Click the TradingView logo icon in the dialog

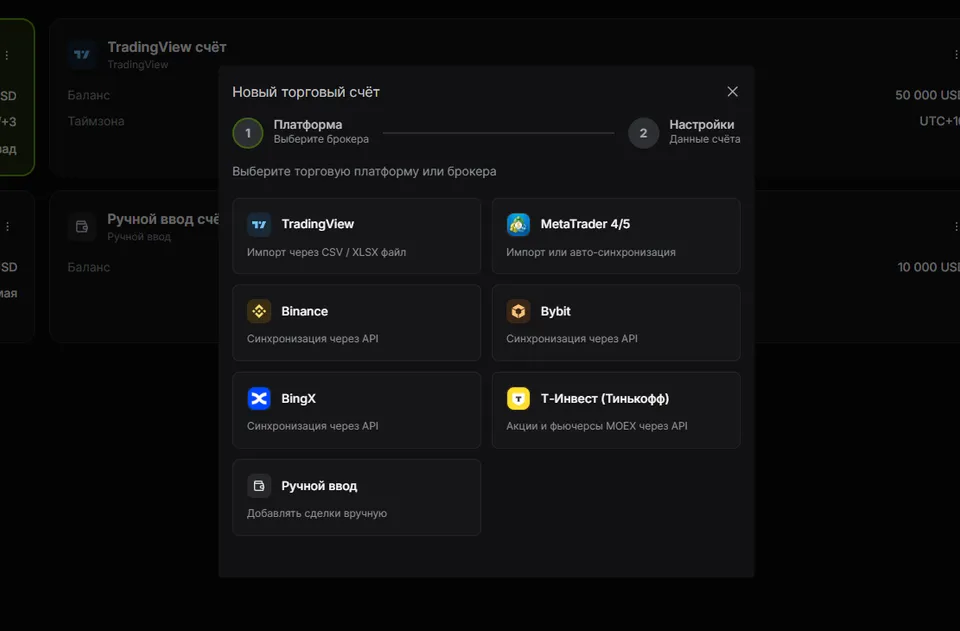tap(259, 225)
